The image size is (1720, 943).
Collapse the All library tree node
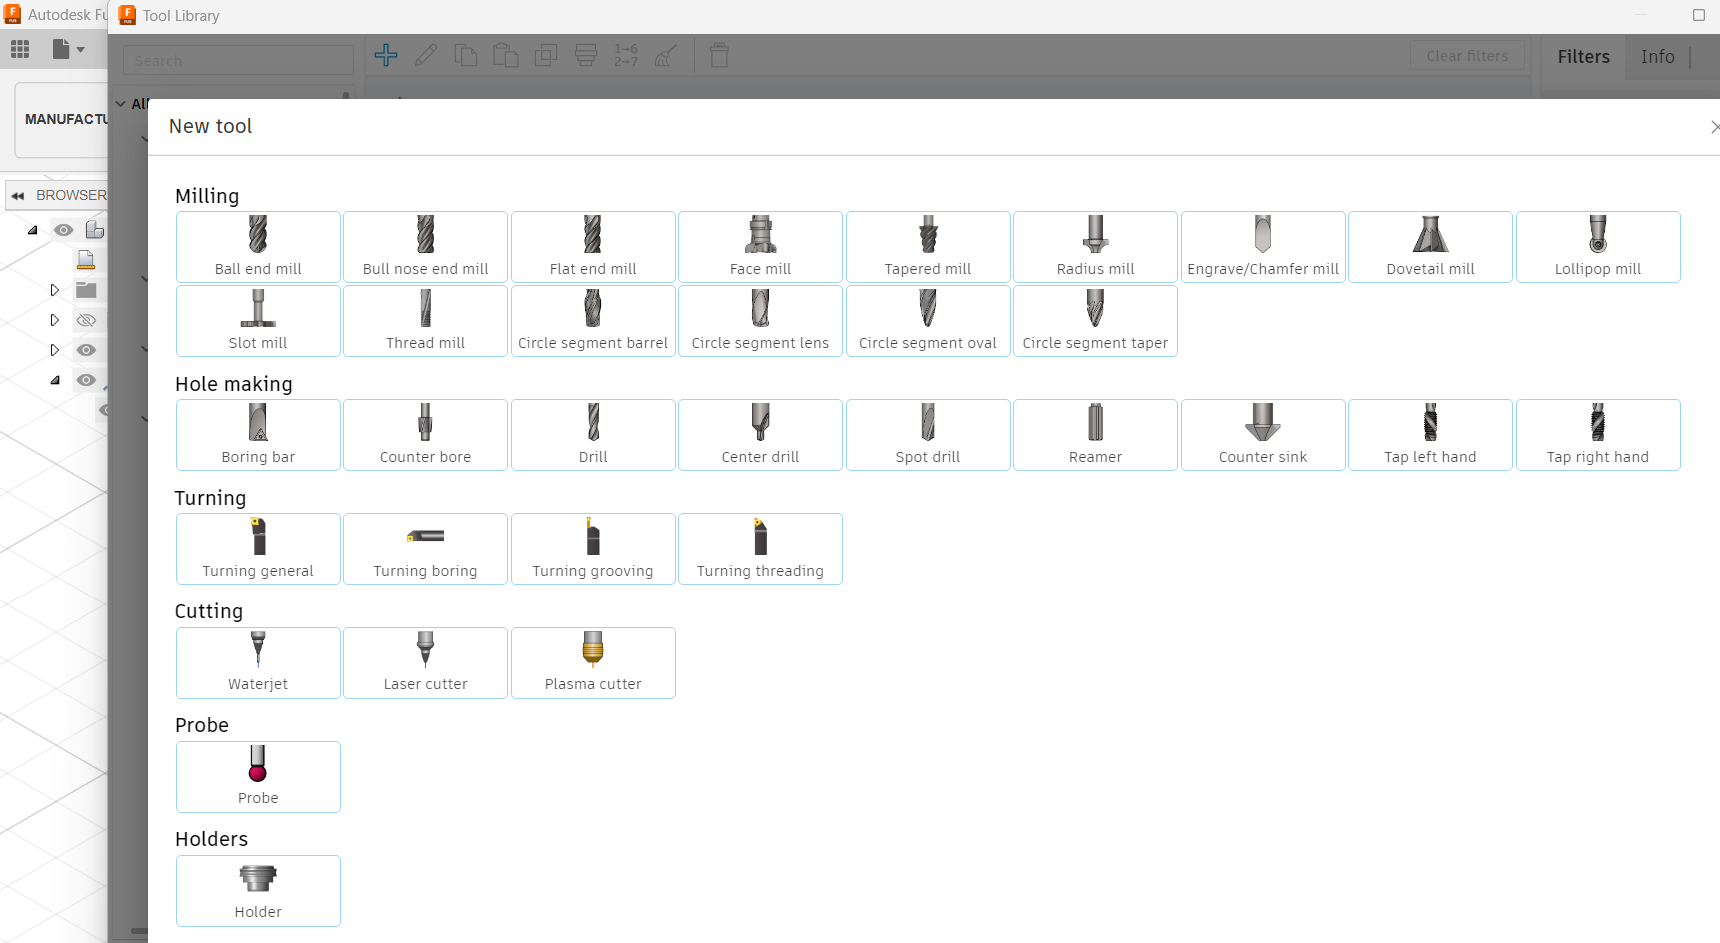pos(121,104)
